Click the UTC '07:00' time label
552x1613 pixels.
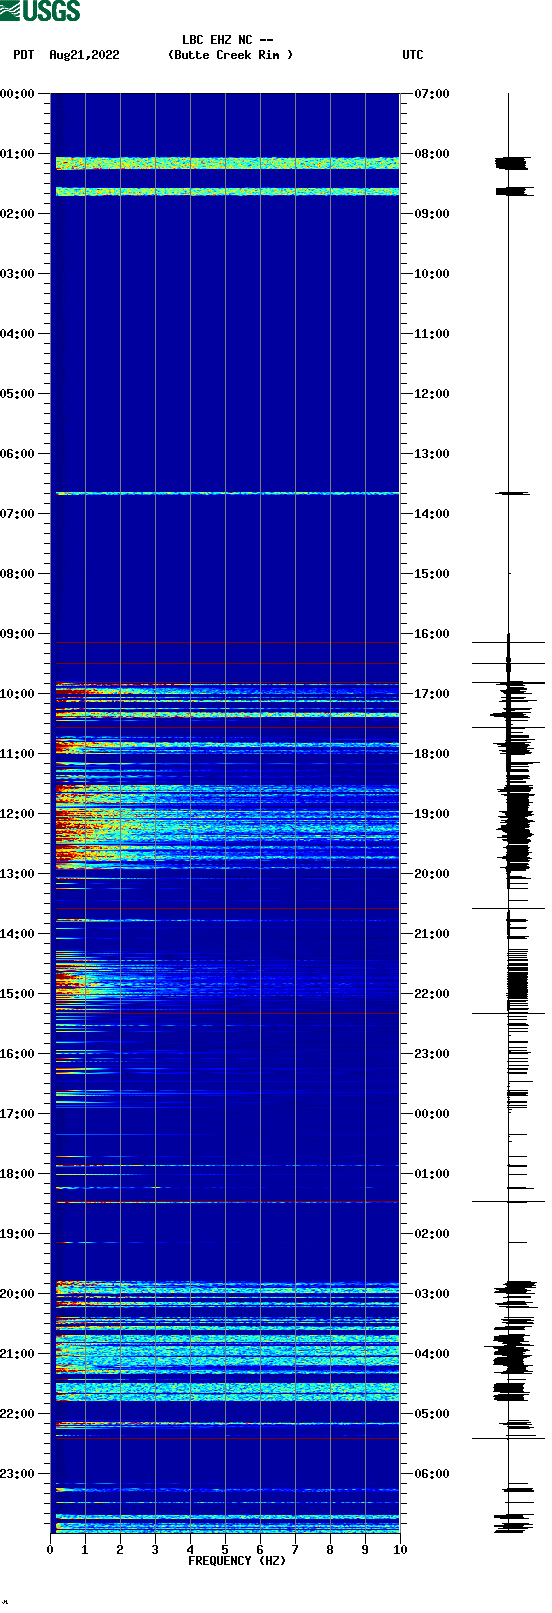pos(432,94)
